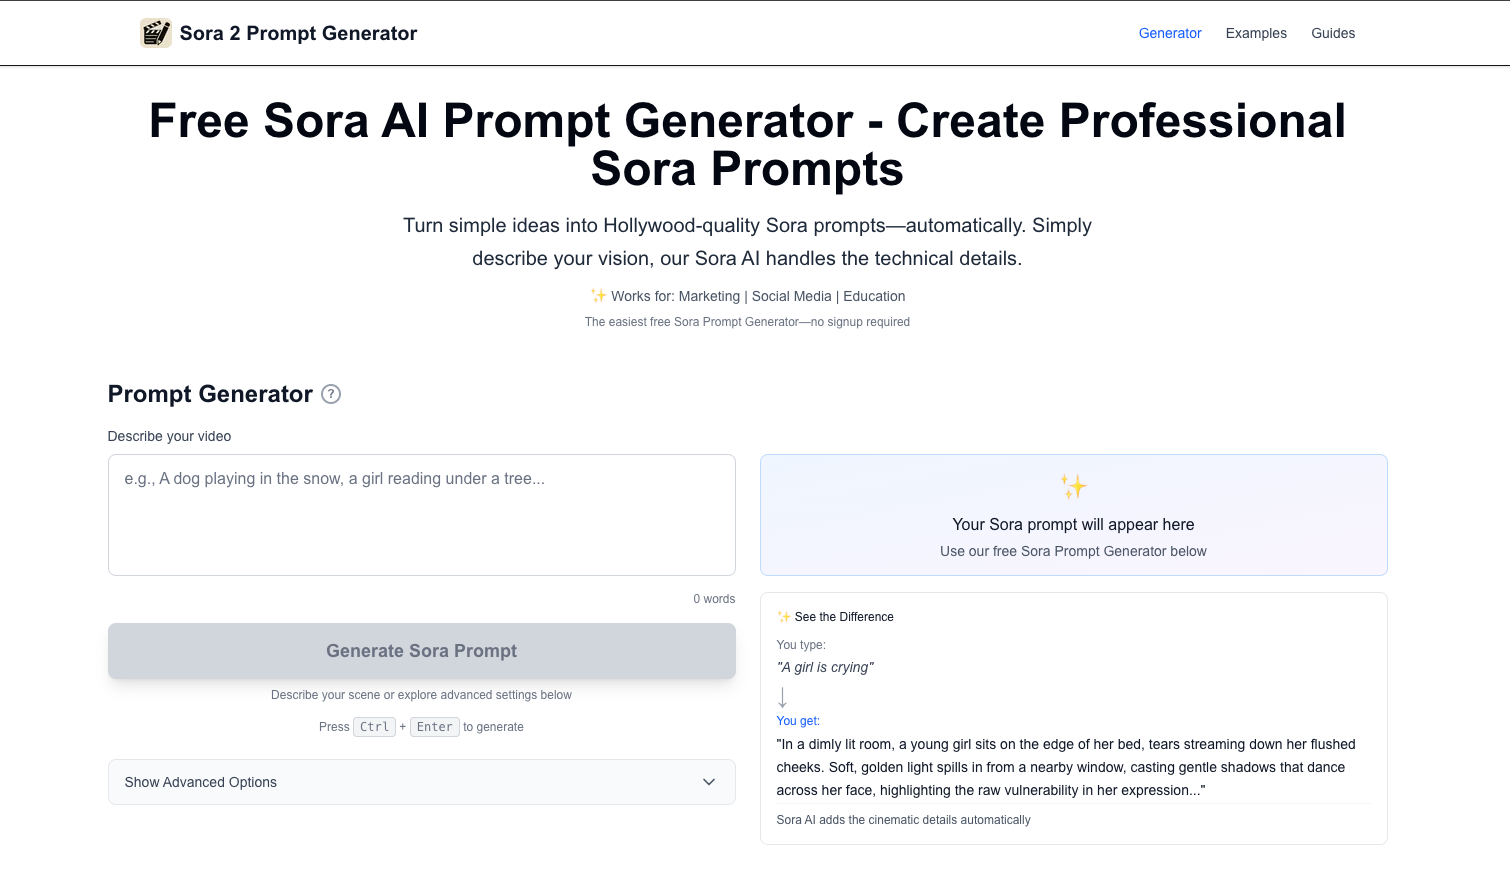Expand the Show Advanced Options section
The width and height of the screenshot is (1510, 872).
click(421, 782)
